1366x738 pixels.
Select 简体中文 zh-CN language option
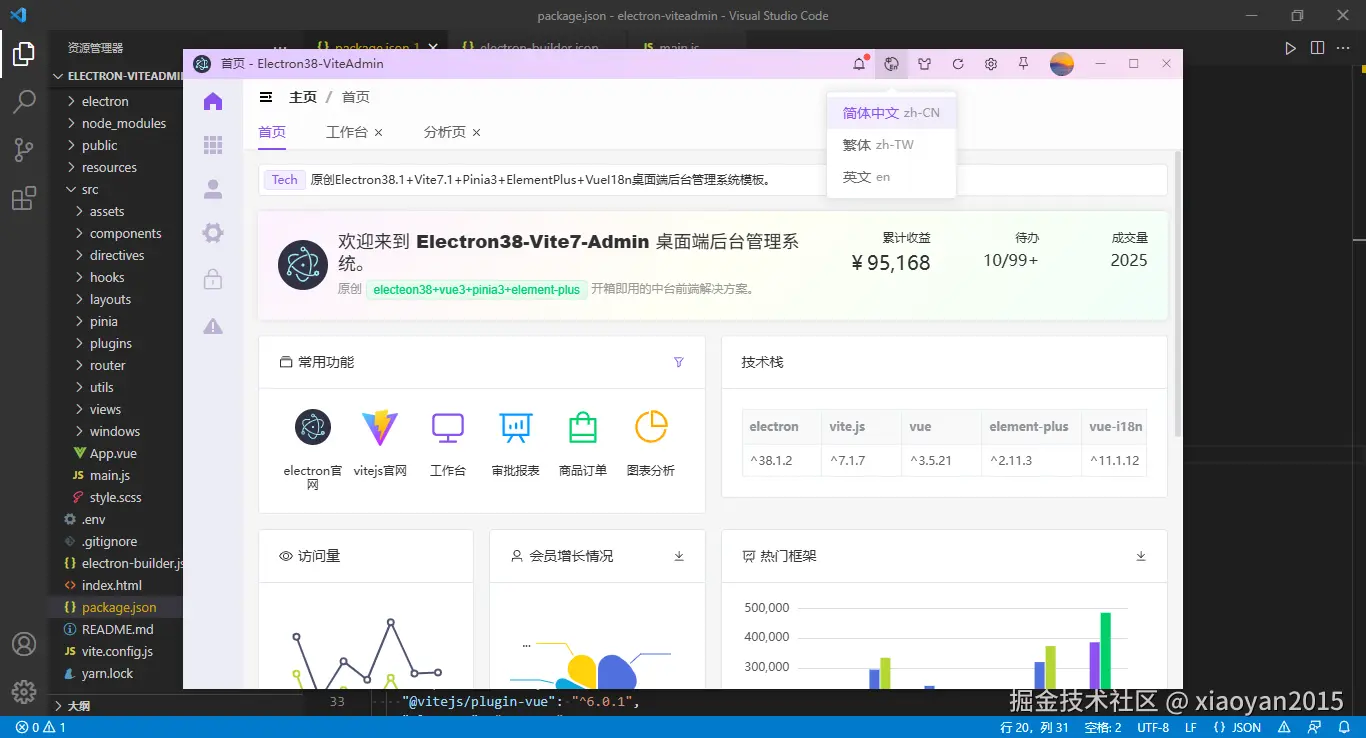(x=891, y=113)
